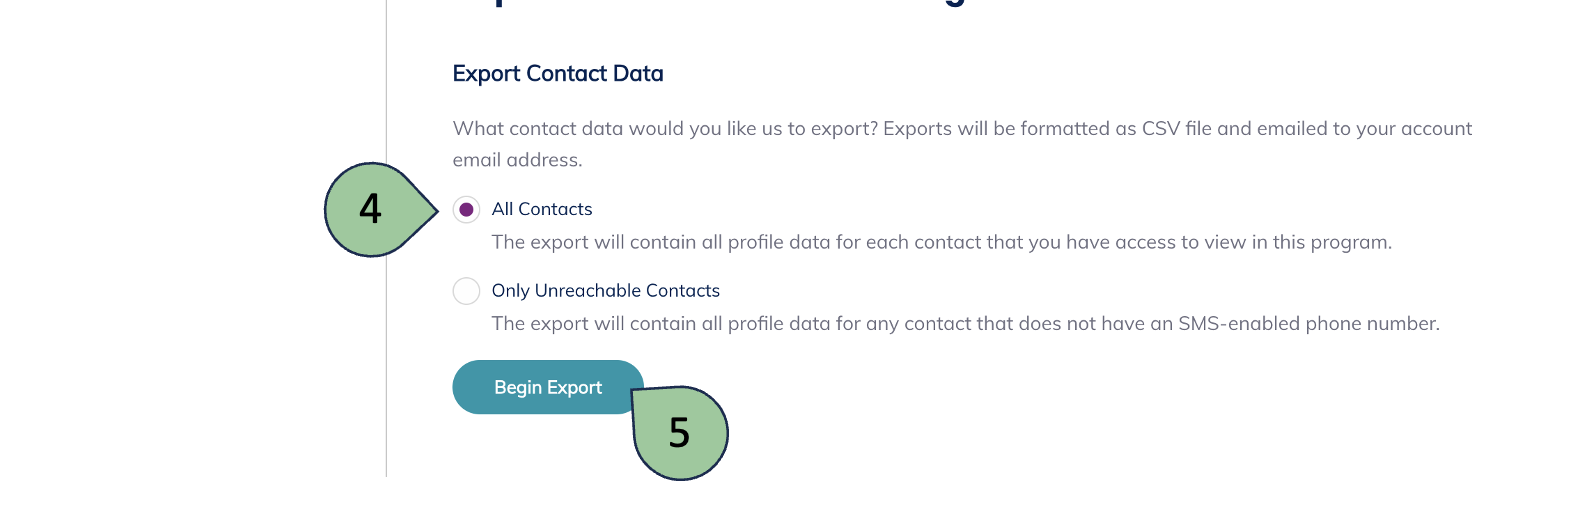
Task: Click the description mentioning SMS-enabled phone number
Action: pos(965,324)
